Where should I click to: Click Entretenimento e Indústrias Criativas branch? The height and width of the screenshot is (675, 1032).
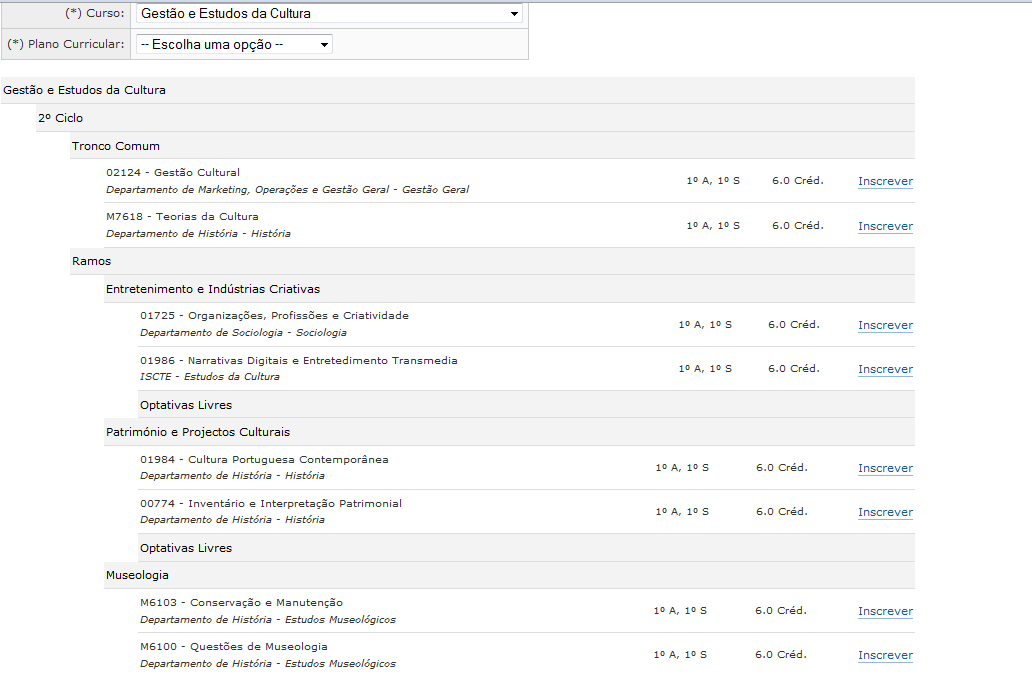click(213, 289)
